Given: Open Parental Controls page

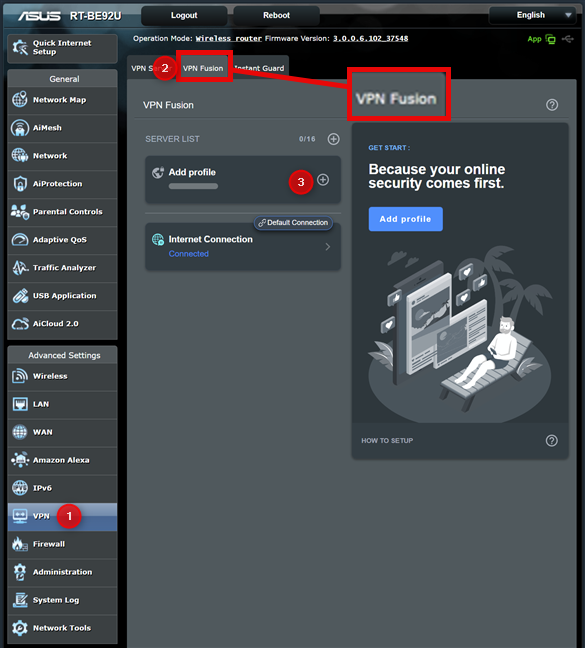Looking at the screenshot, I should click(x=62, y=212).
